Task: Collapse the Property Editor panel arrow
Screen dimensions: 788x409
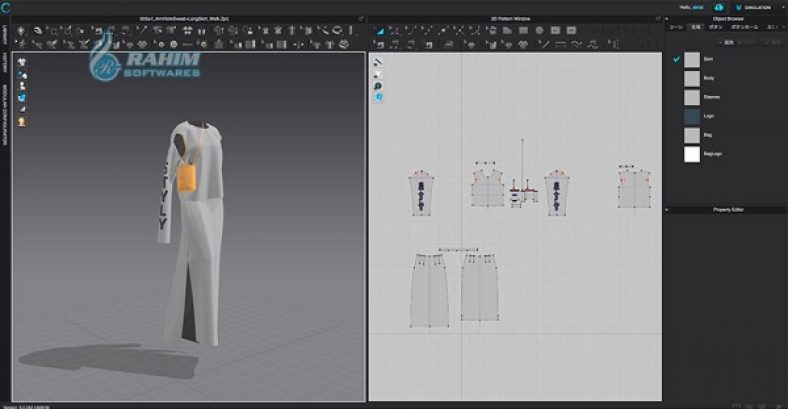Action: [668, 210]
